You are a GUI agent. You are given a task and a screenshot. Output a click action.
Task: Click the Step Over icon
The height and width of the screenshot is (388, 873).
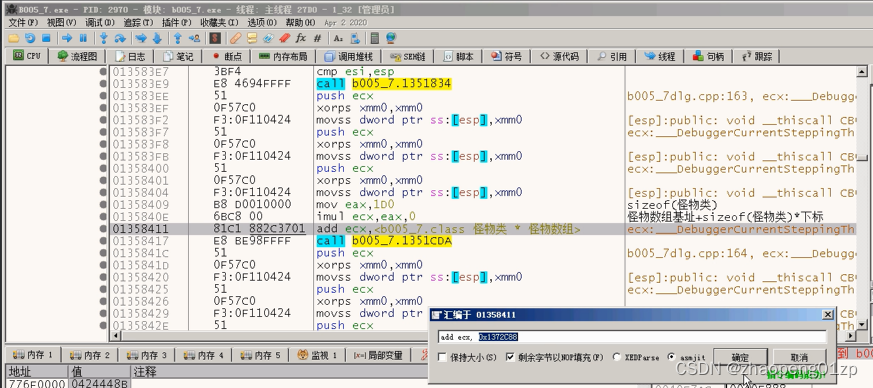(x=120, y=38)
